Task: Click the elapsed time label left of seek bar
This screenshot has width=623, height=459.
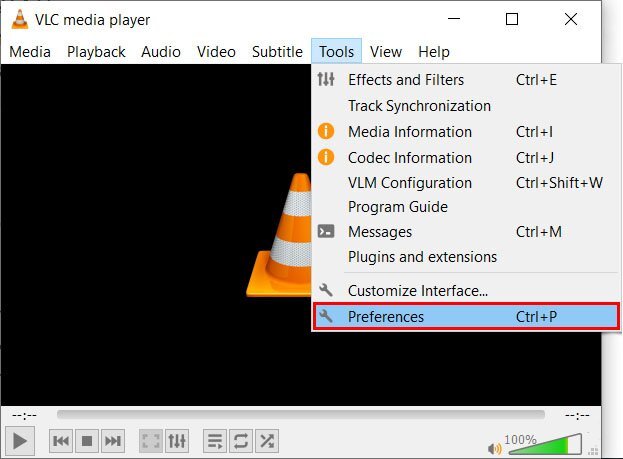Action: click(x=24, y=416)
